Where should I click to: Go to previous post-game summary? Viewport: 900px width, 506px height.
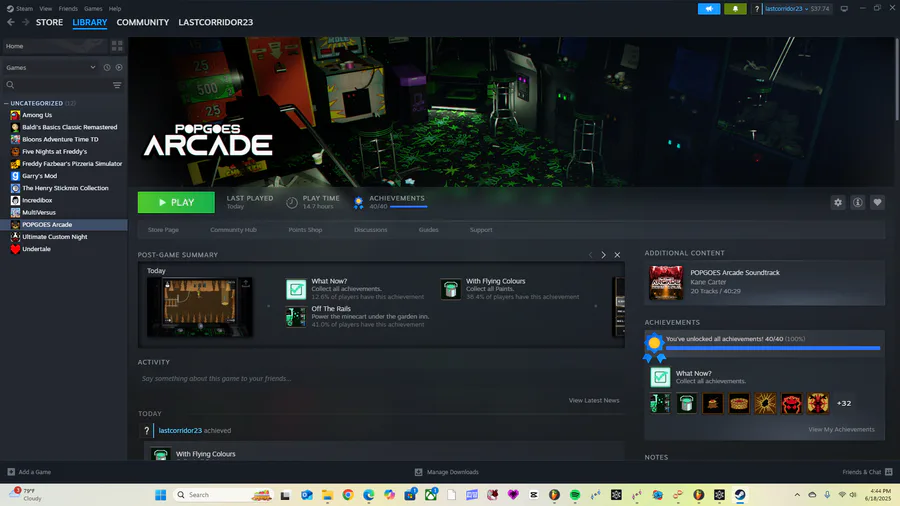590,255
